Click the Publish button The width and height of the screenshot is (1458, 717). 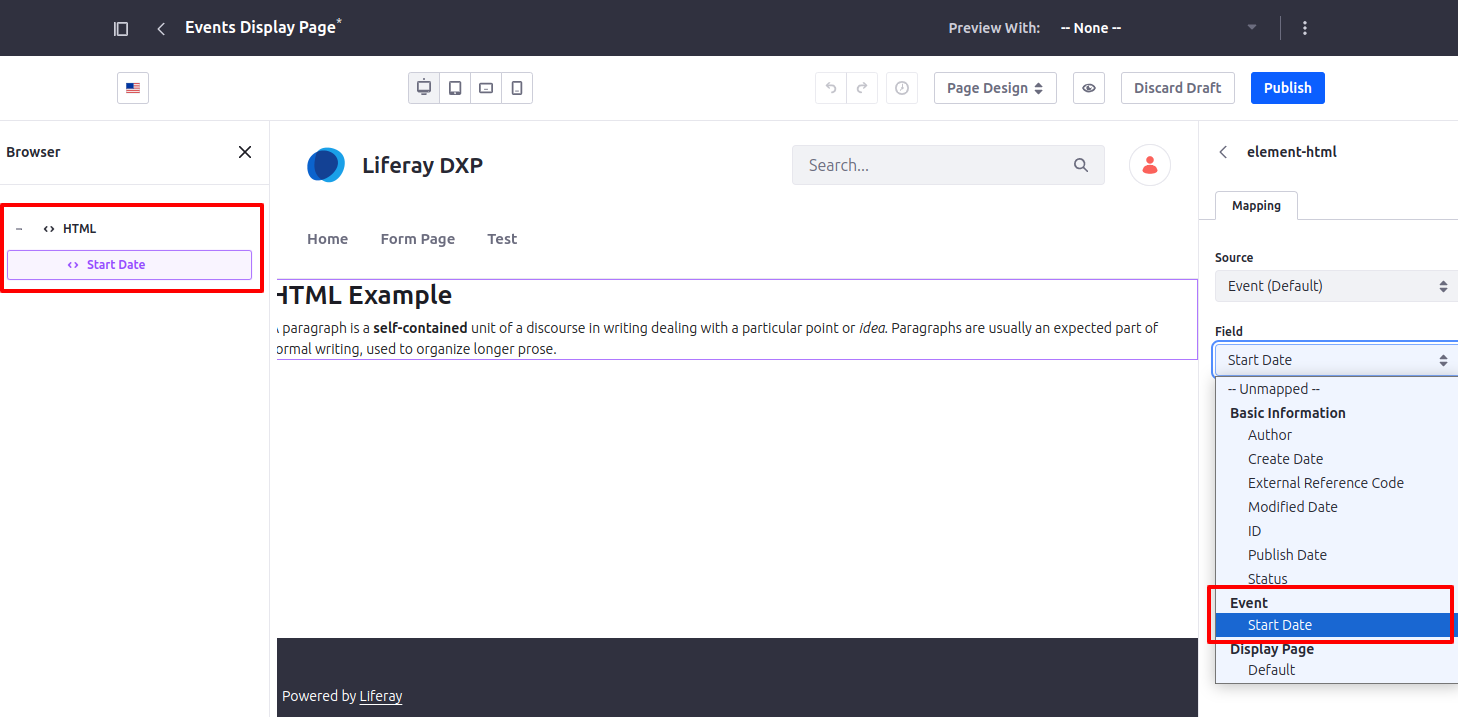point(1288,88)
